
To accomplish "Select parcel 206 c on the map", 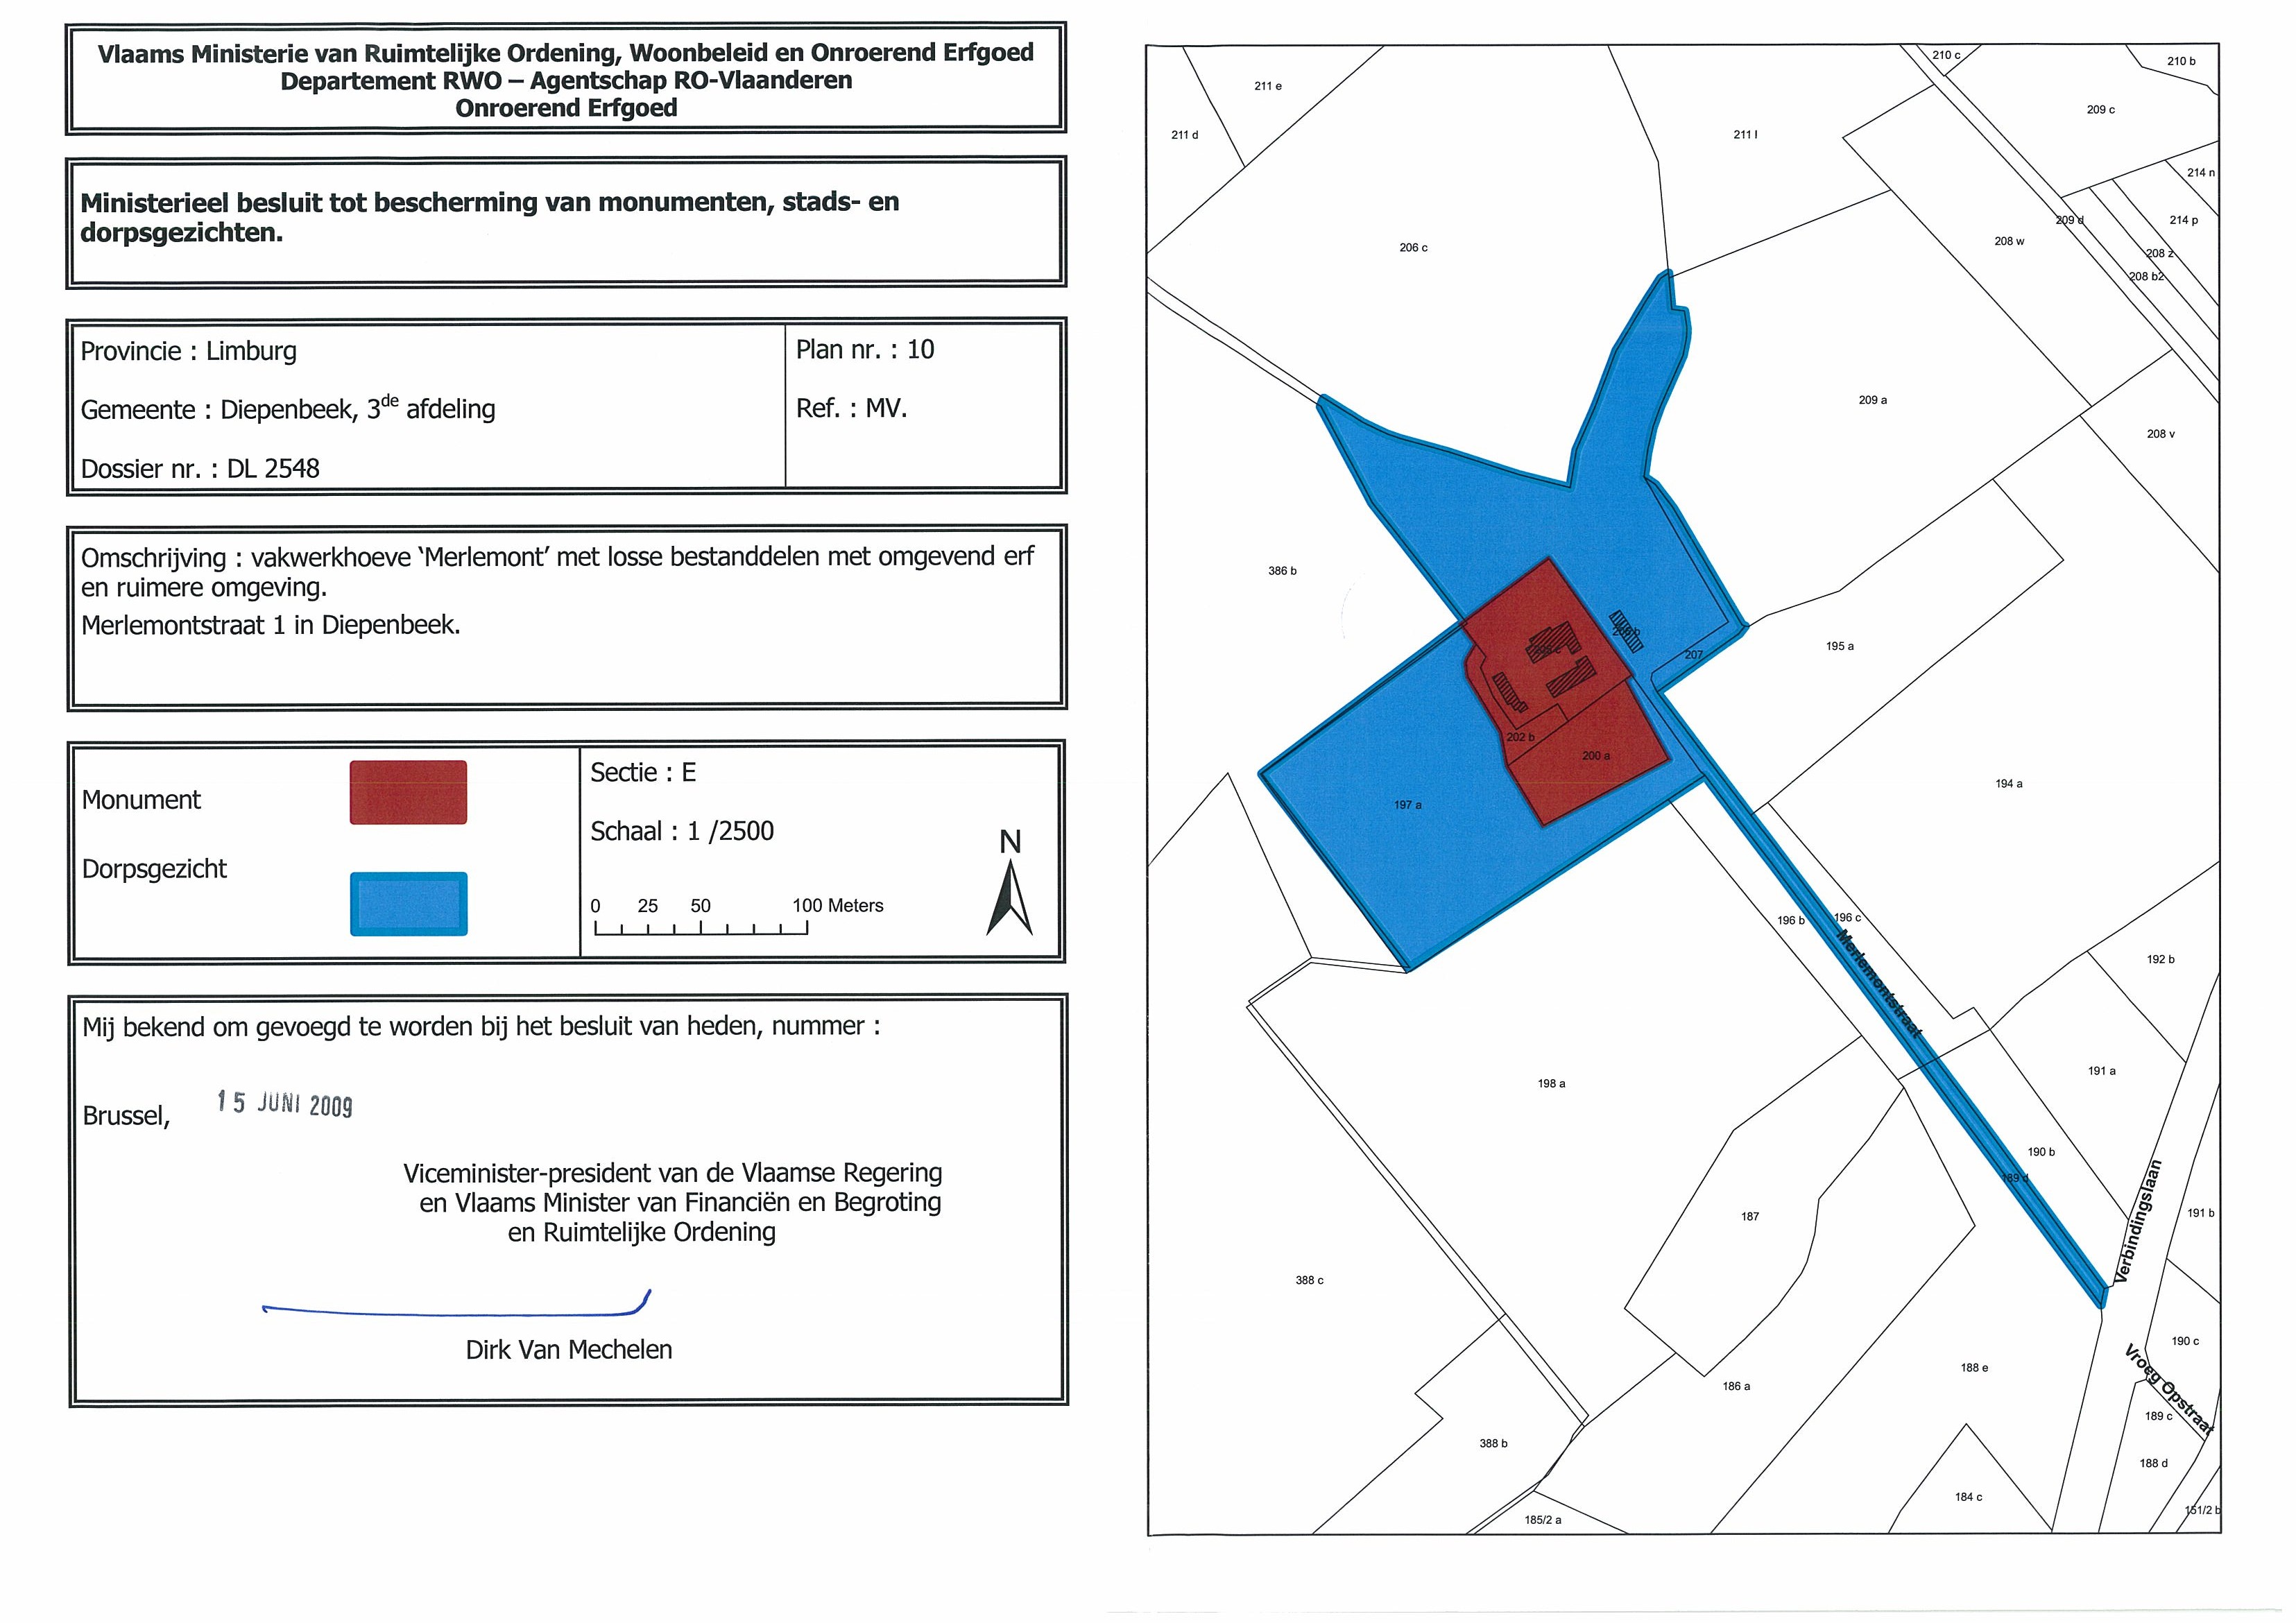I will coord(1413,248).
